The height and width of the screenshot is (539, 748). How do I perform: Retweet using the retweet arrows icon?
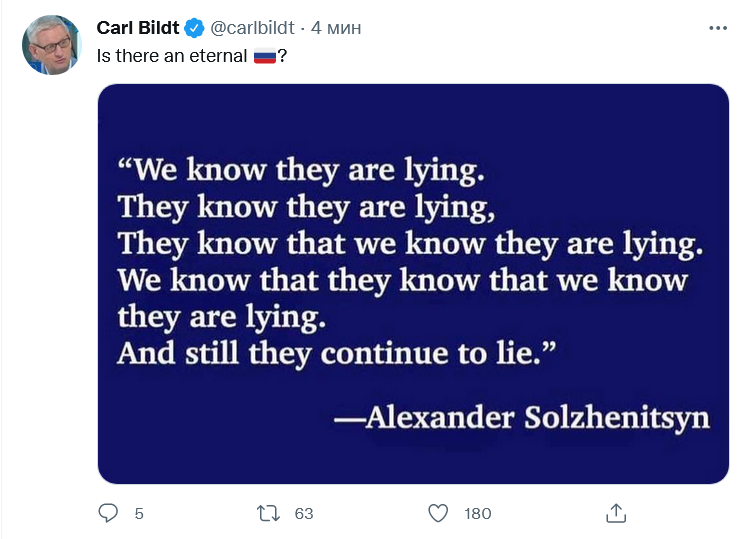coord(269,513)
